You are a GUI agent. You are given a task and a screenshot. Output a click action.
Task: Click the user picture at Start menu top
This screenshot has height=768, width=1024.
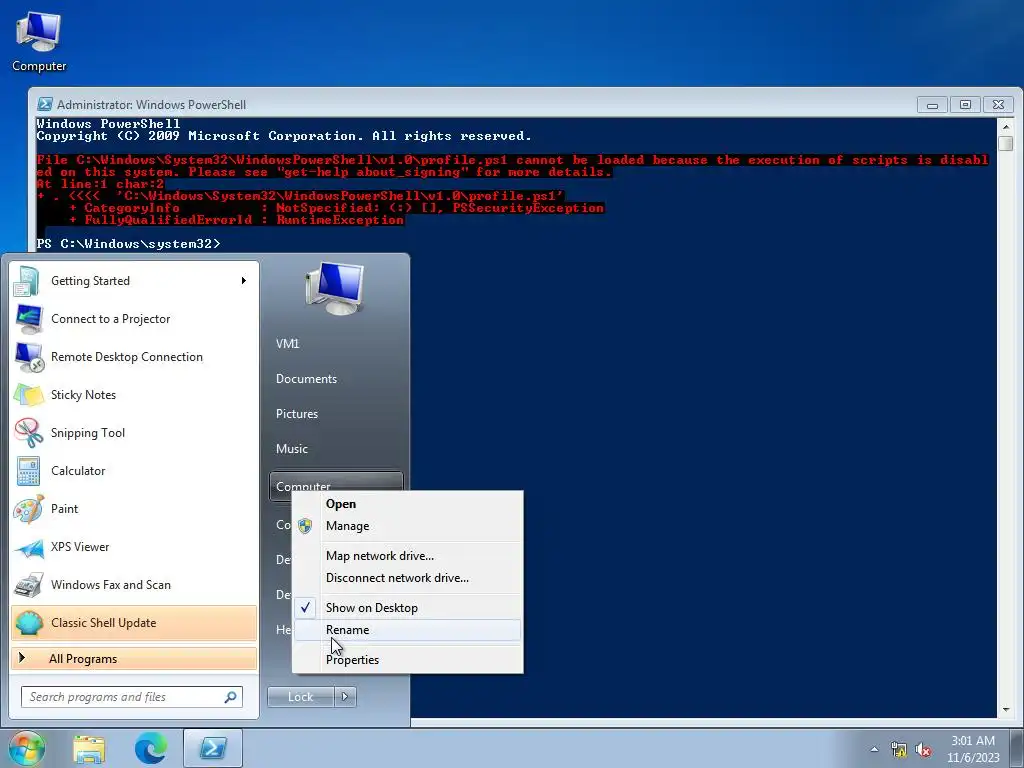coord(335,288)
